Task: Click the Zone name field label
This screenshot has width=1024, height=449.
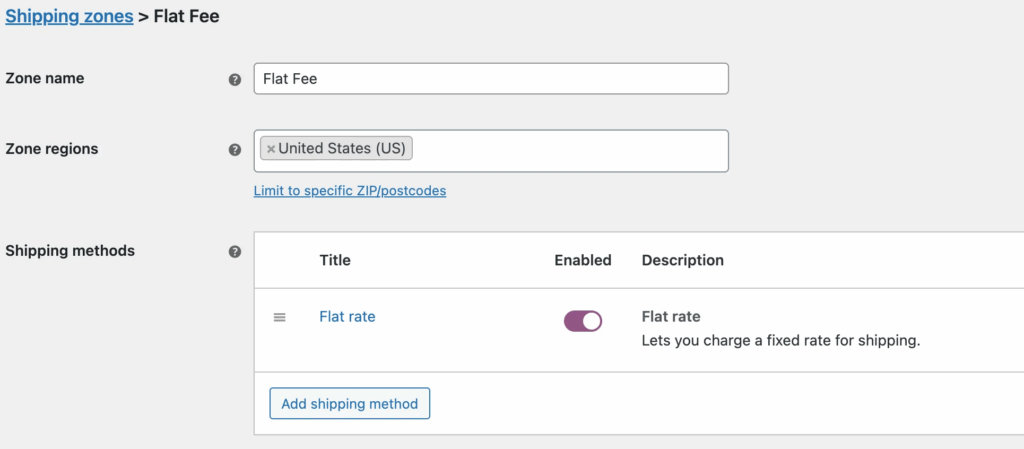Action: tap(45, 78)
